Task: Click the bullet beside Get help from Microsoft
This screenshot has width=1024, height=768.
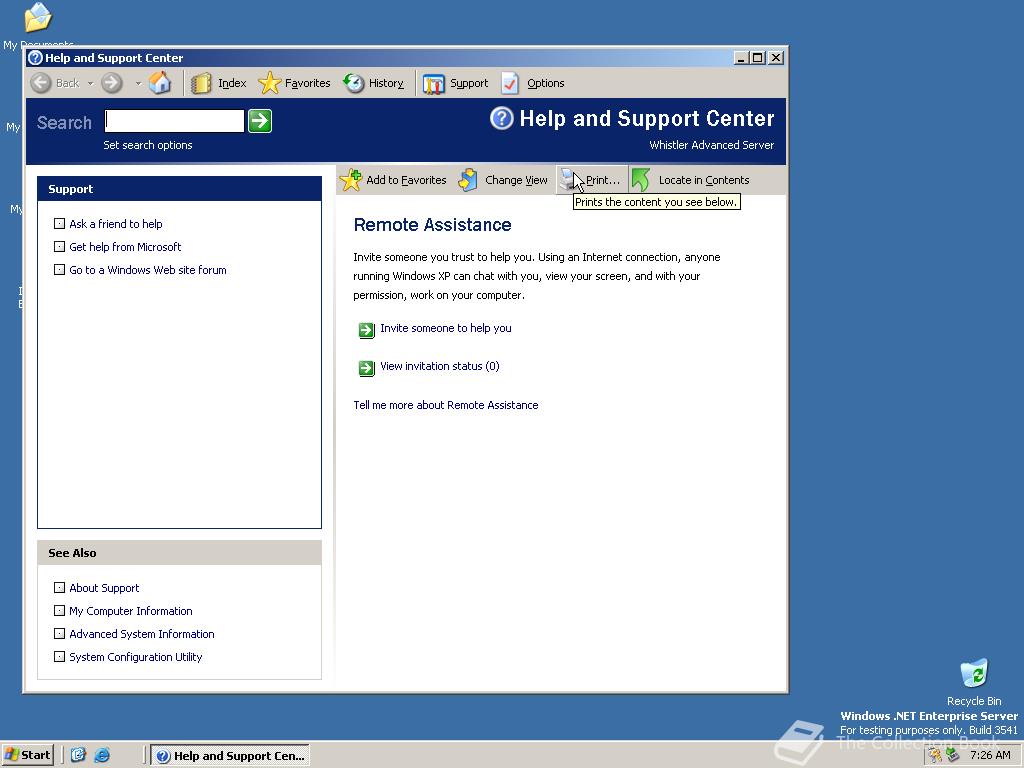Action: click(x=59, y=246)
